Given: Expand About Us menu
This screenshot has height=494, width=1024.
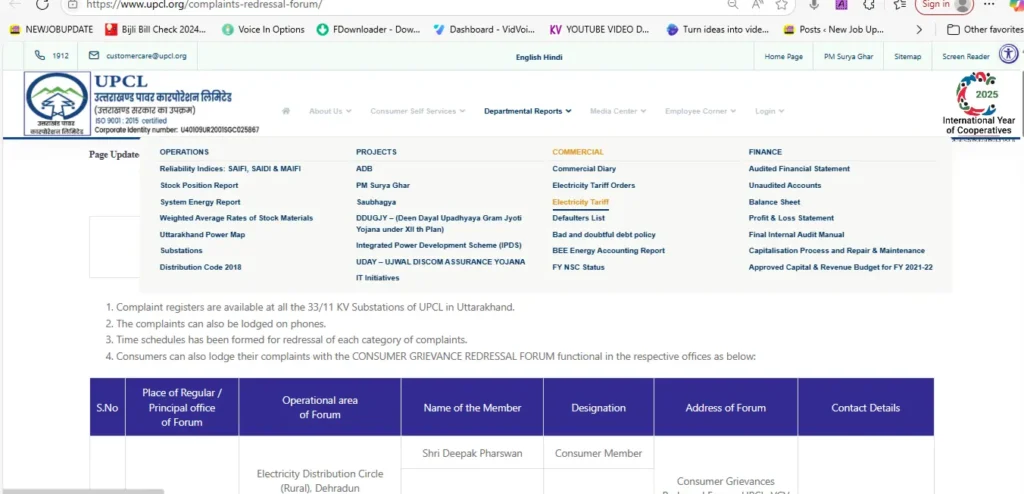Looking at the screenshot, I should point(330,111).
